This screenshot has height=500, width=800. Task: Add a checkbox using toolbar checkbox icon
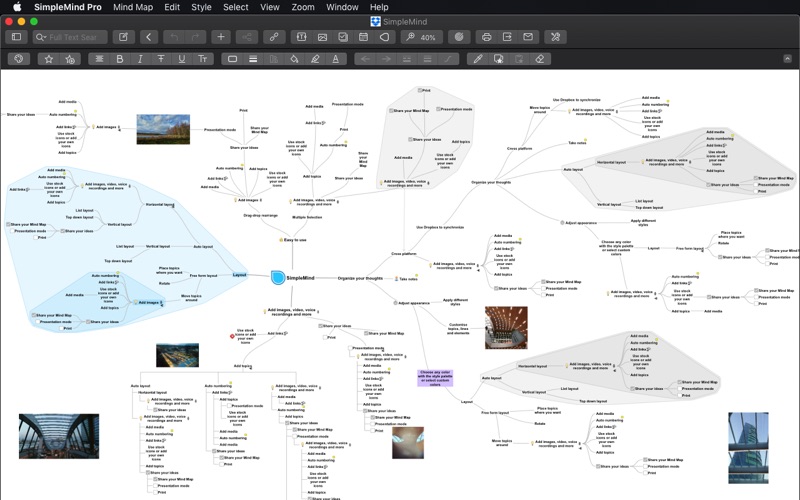tap(343, 37)
